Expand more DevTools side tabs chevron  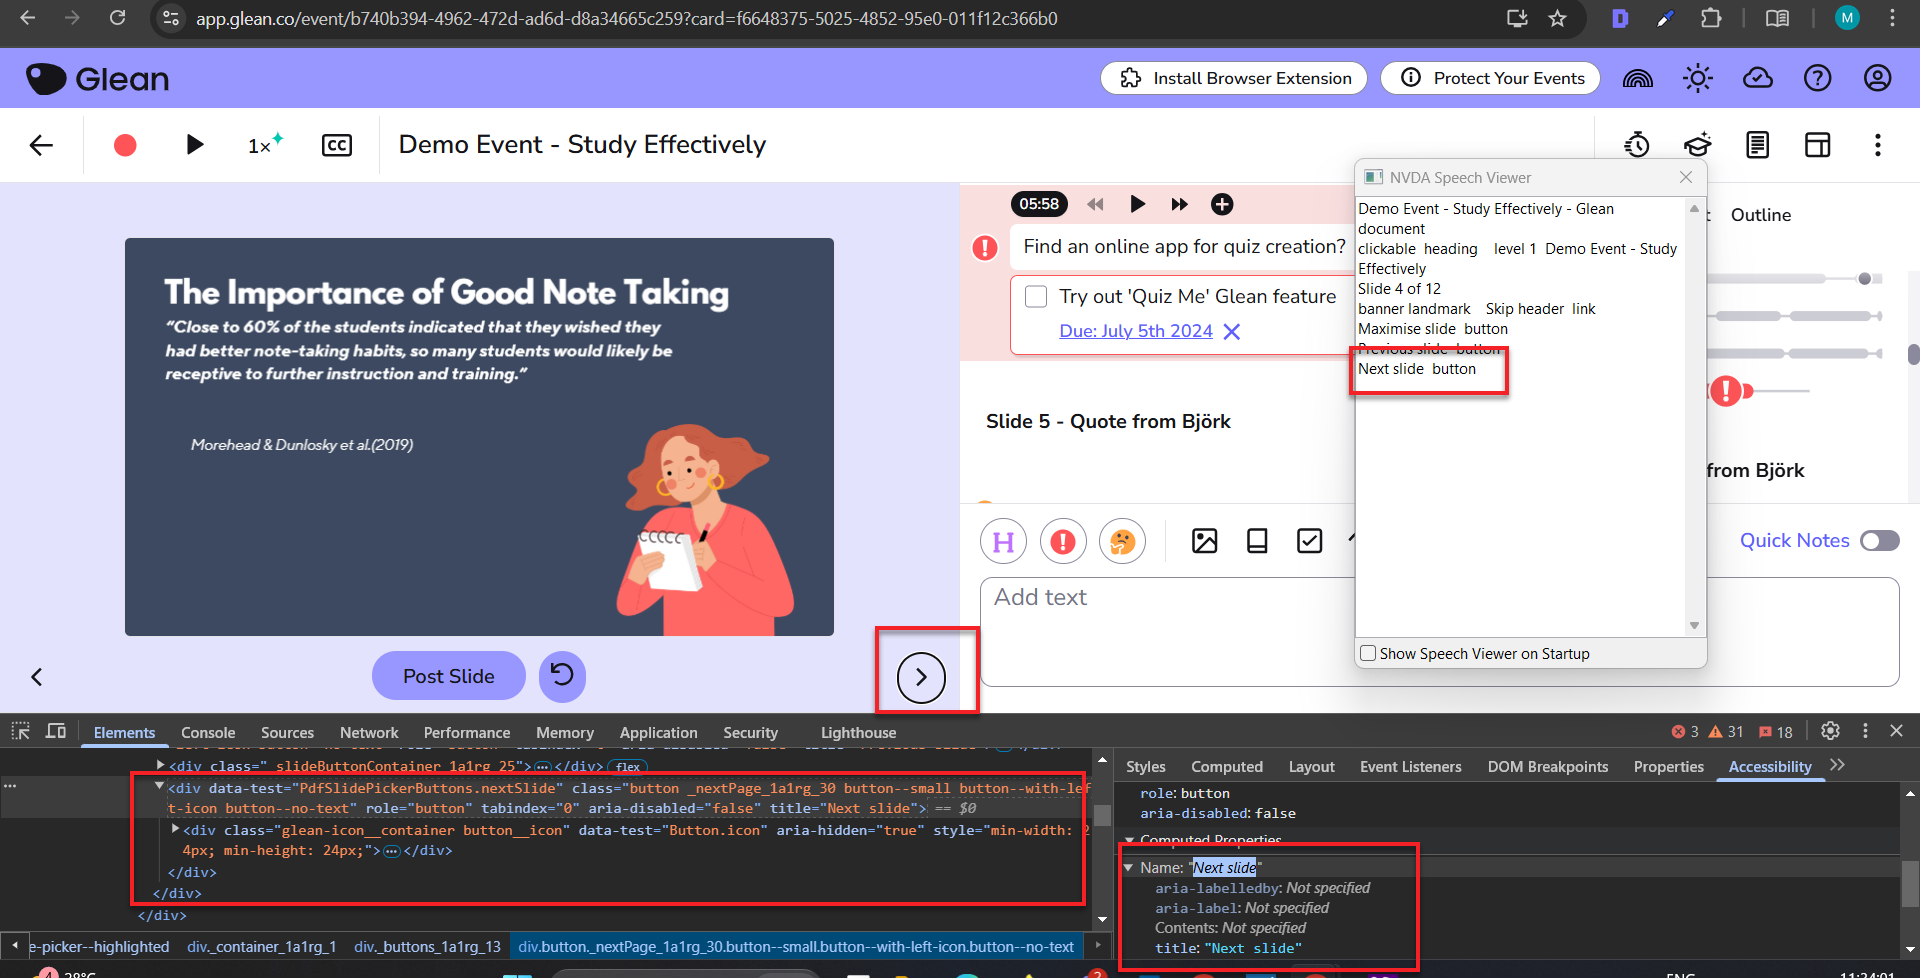[x=1837, y=766]
